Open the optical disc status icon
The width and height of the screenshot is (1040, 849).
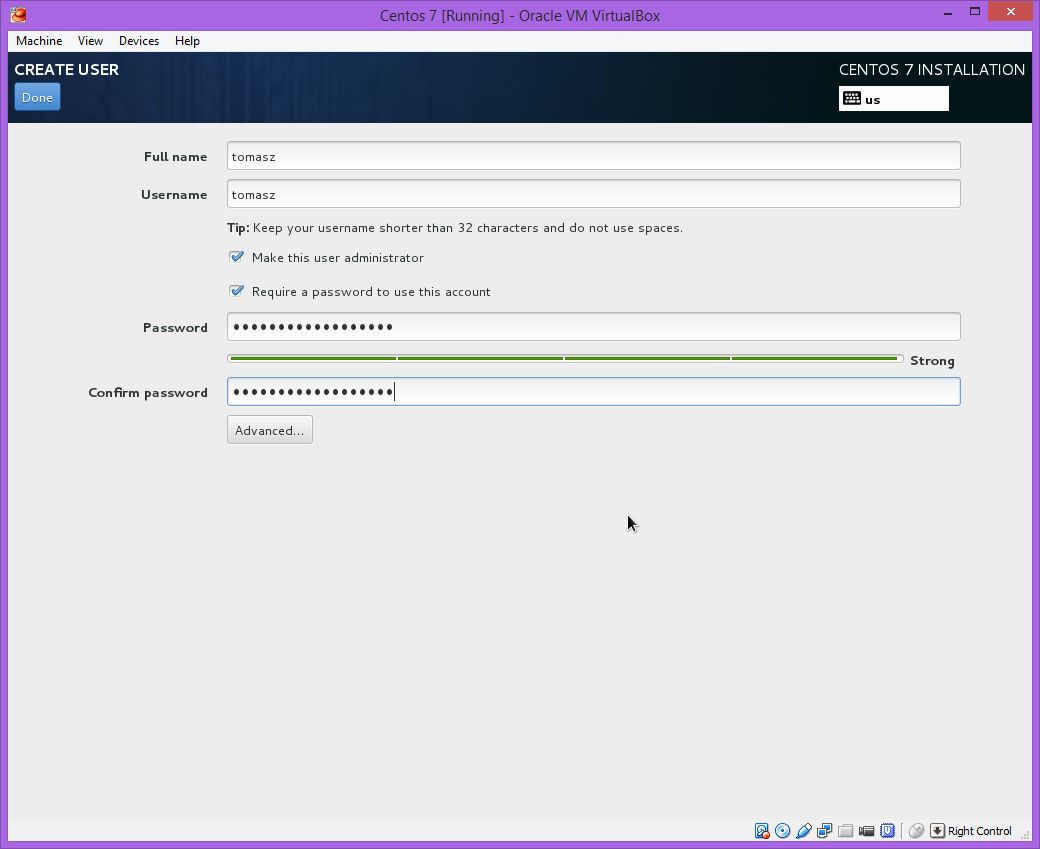[783, 830]
